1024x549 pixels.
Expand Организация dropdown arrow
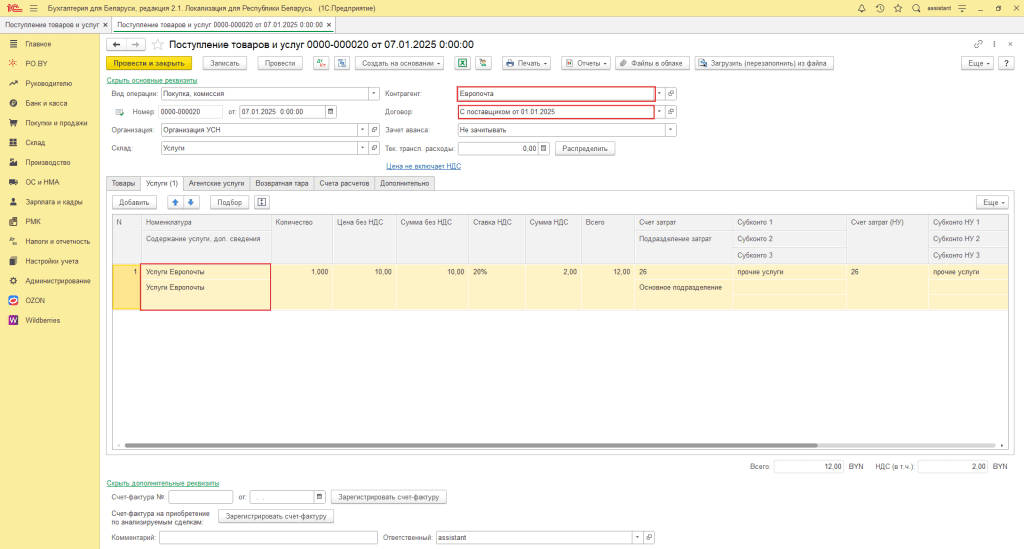(x=362, y=130)
